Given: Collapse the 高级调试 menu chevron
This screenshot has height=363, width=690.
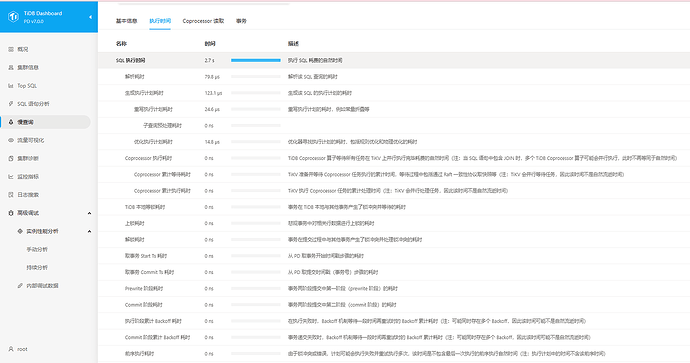Looking at the screenshot, I should point(89,213).
